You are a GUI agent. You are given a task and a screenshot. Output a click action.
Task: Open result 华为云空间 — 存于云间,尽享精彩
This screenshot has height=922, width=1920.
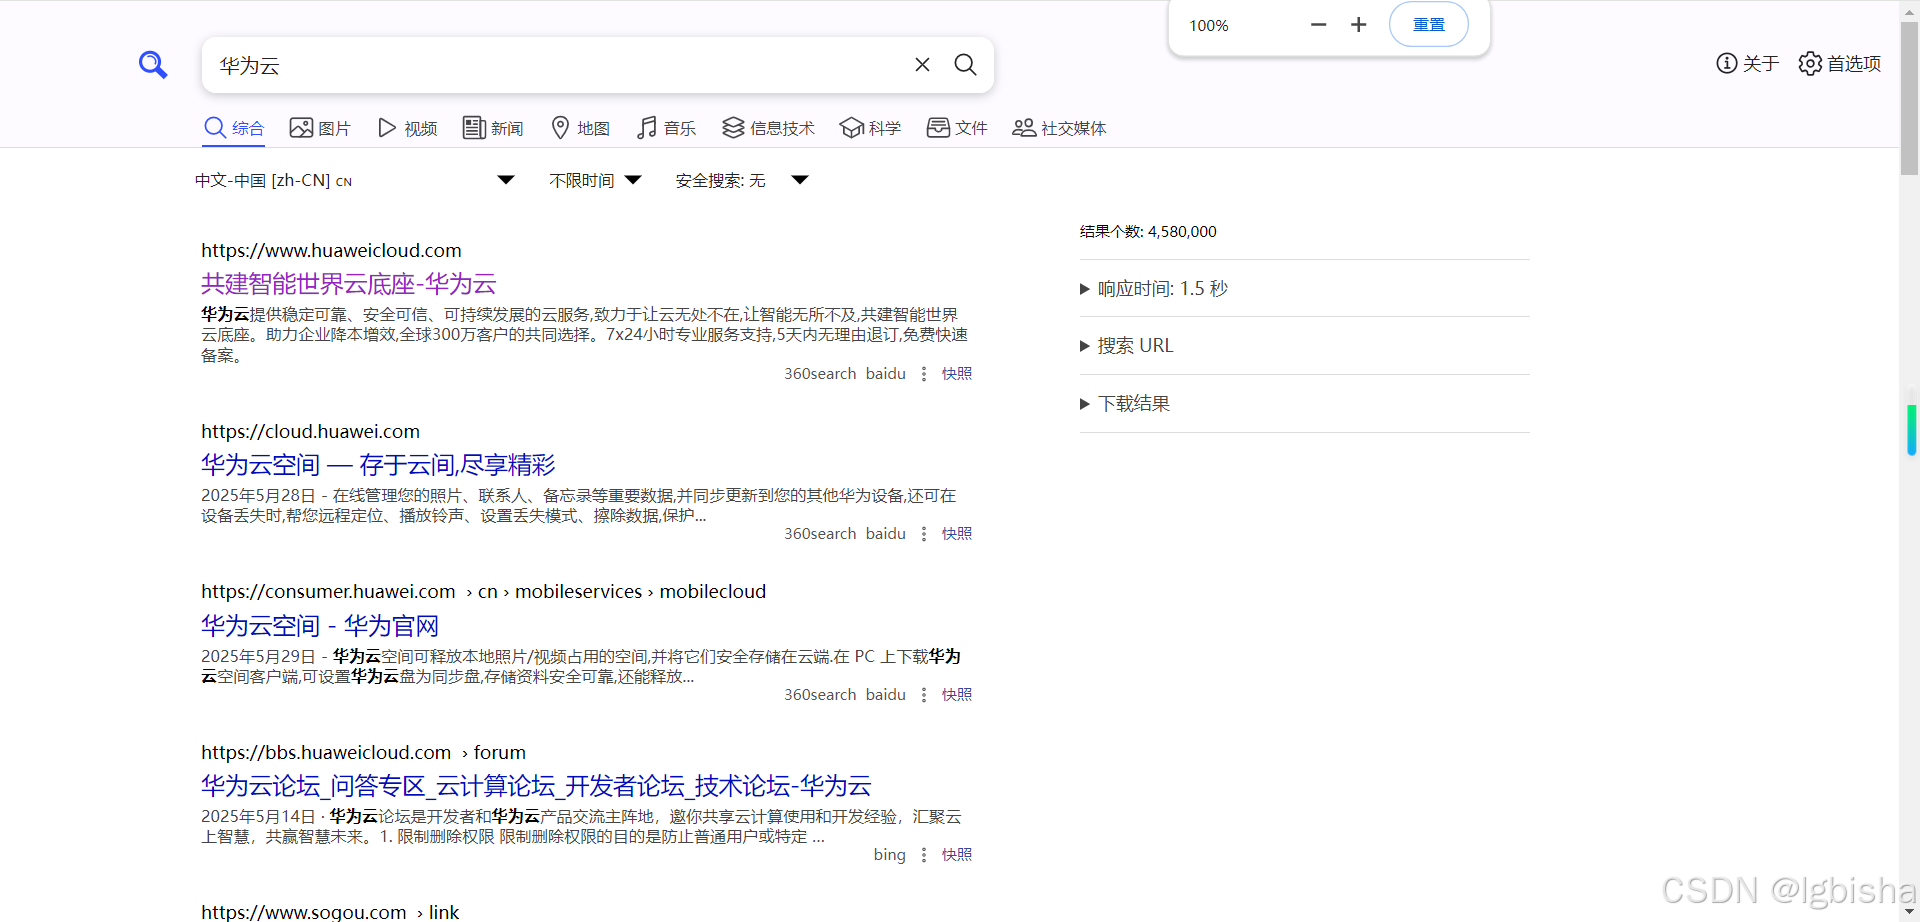pos(378,465)
